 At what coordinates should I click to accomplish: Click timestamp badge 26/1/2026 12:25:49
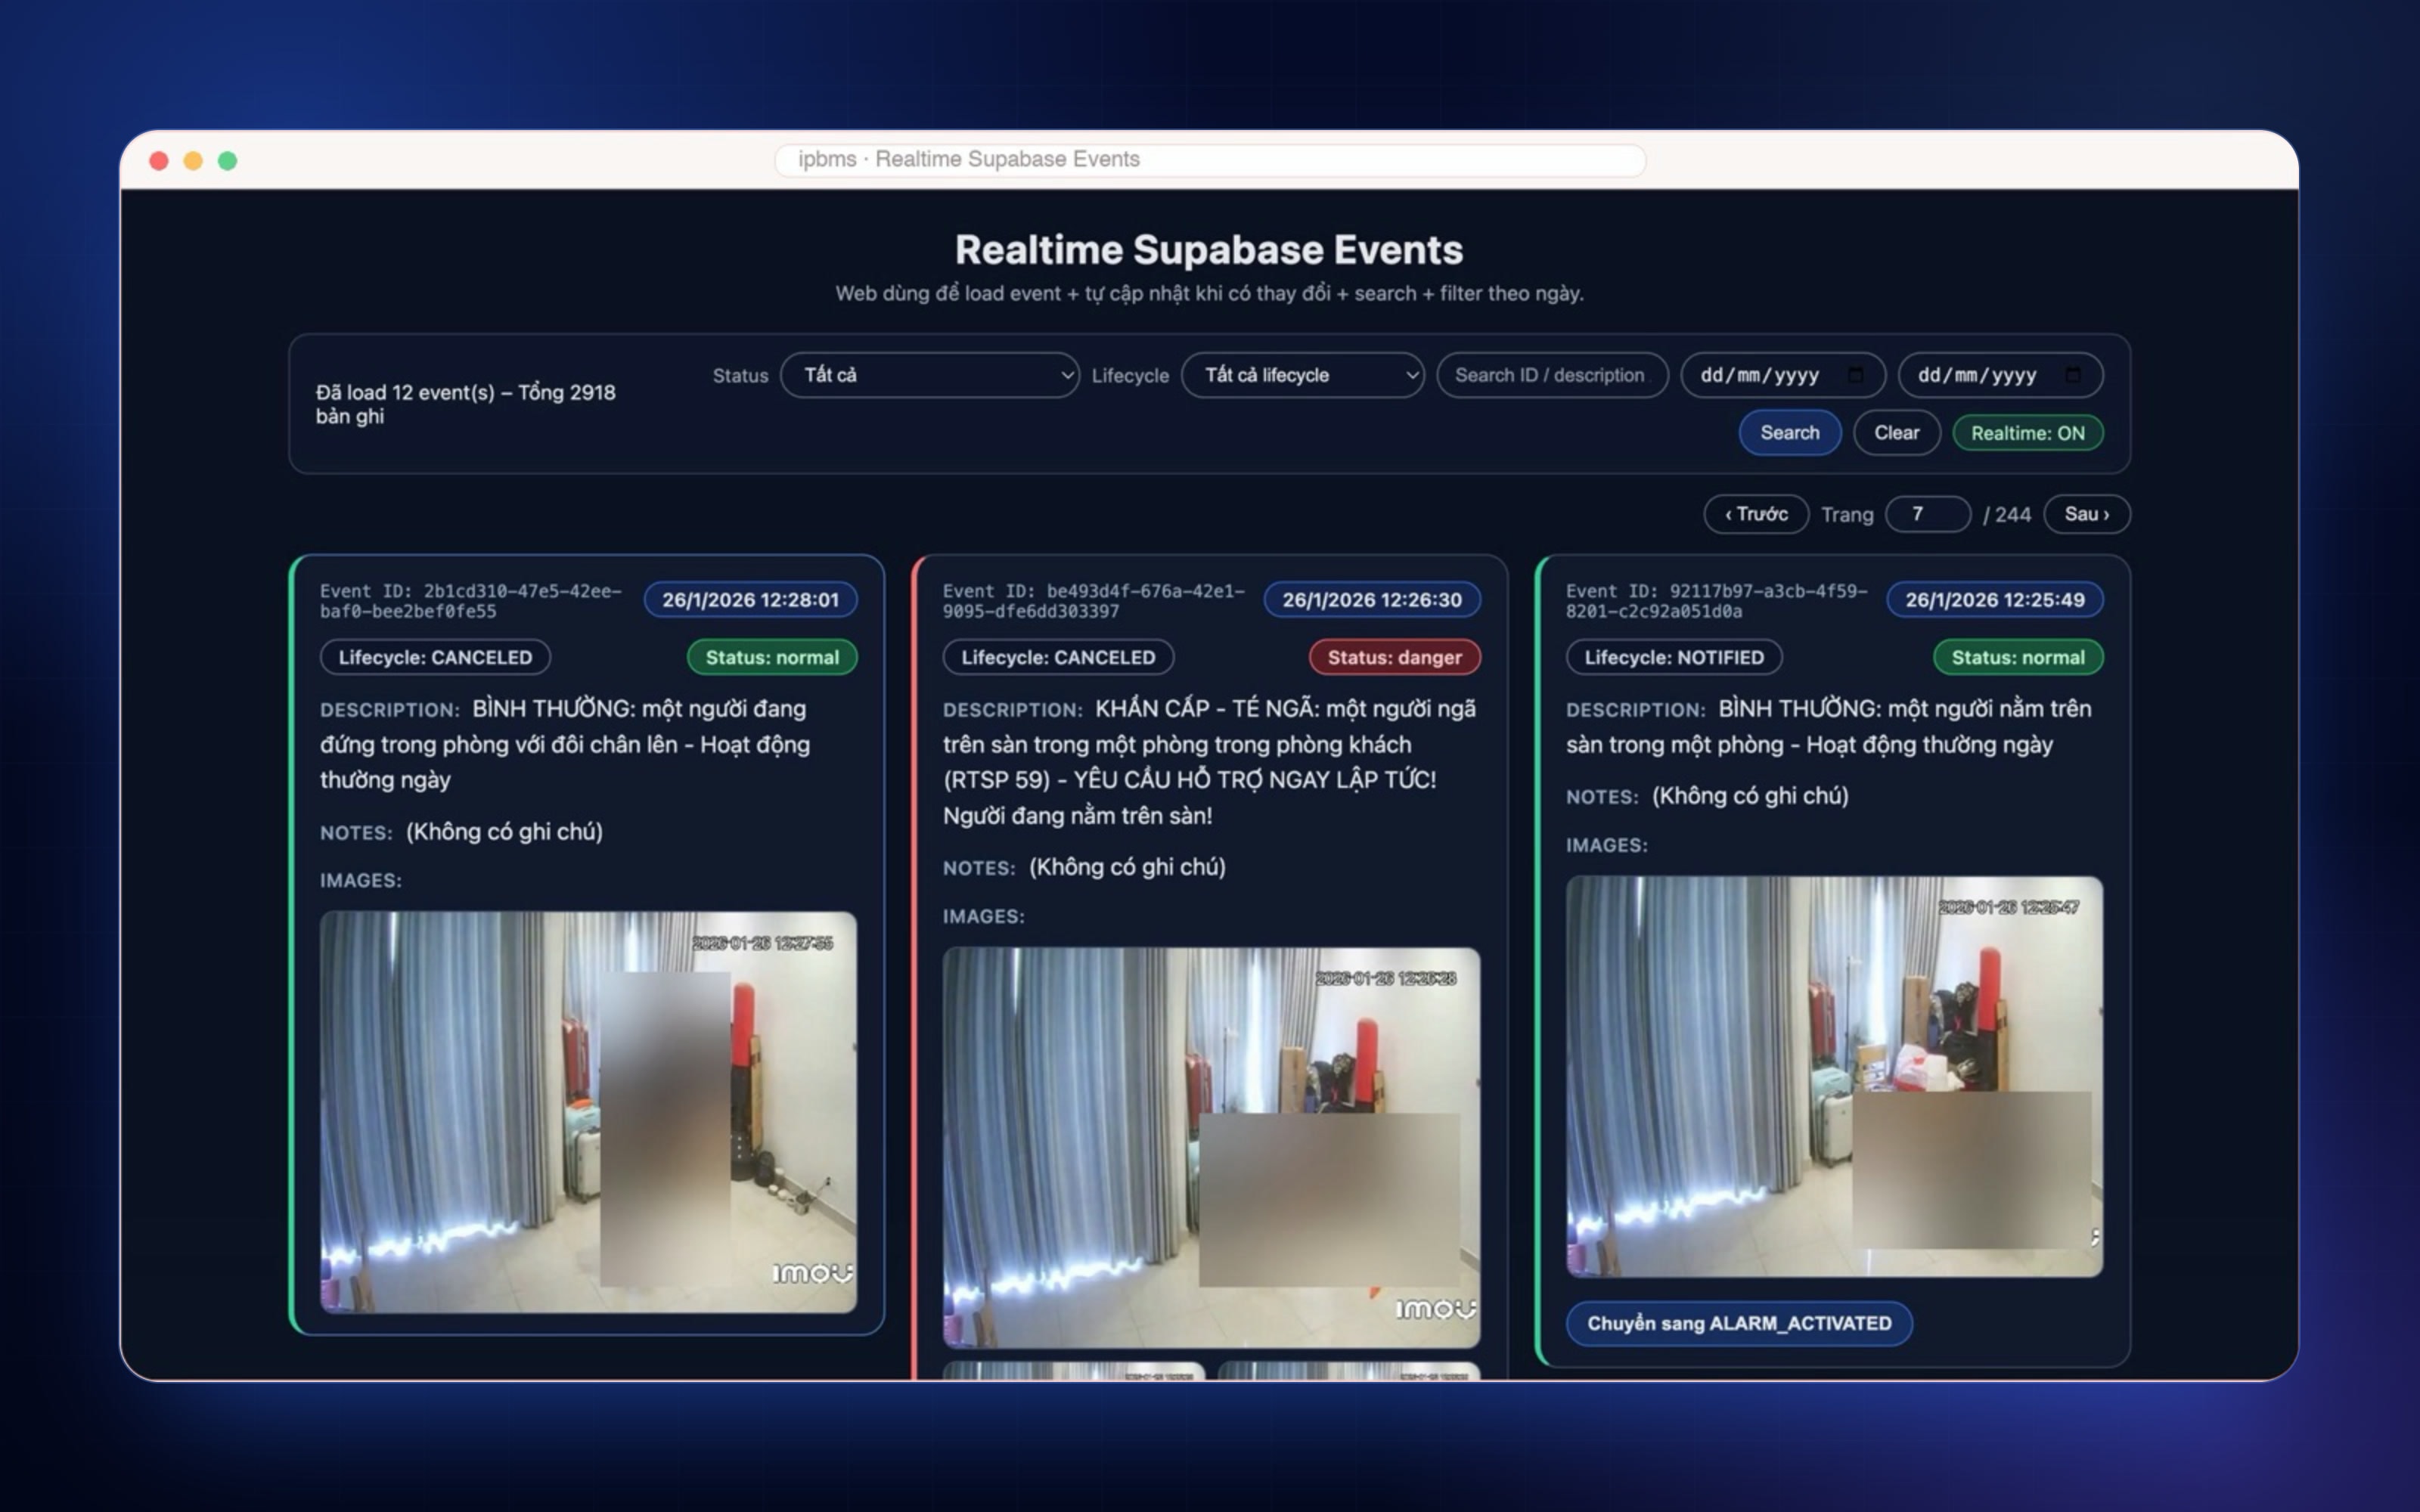pos(1995,600)
